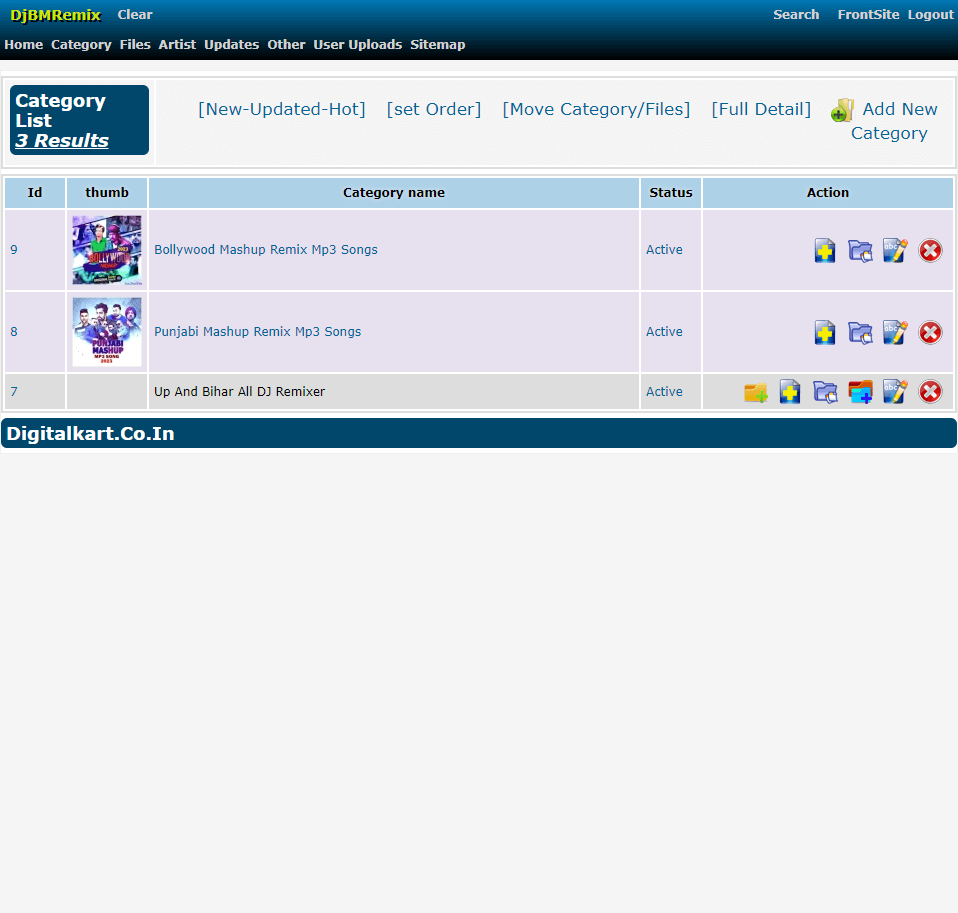Click red-blue folder plus icon in row 7
958x913 pixels.
860,392
